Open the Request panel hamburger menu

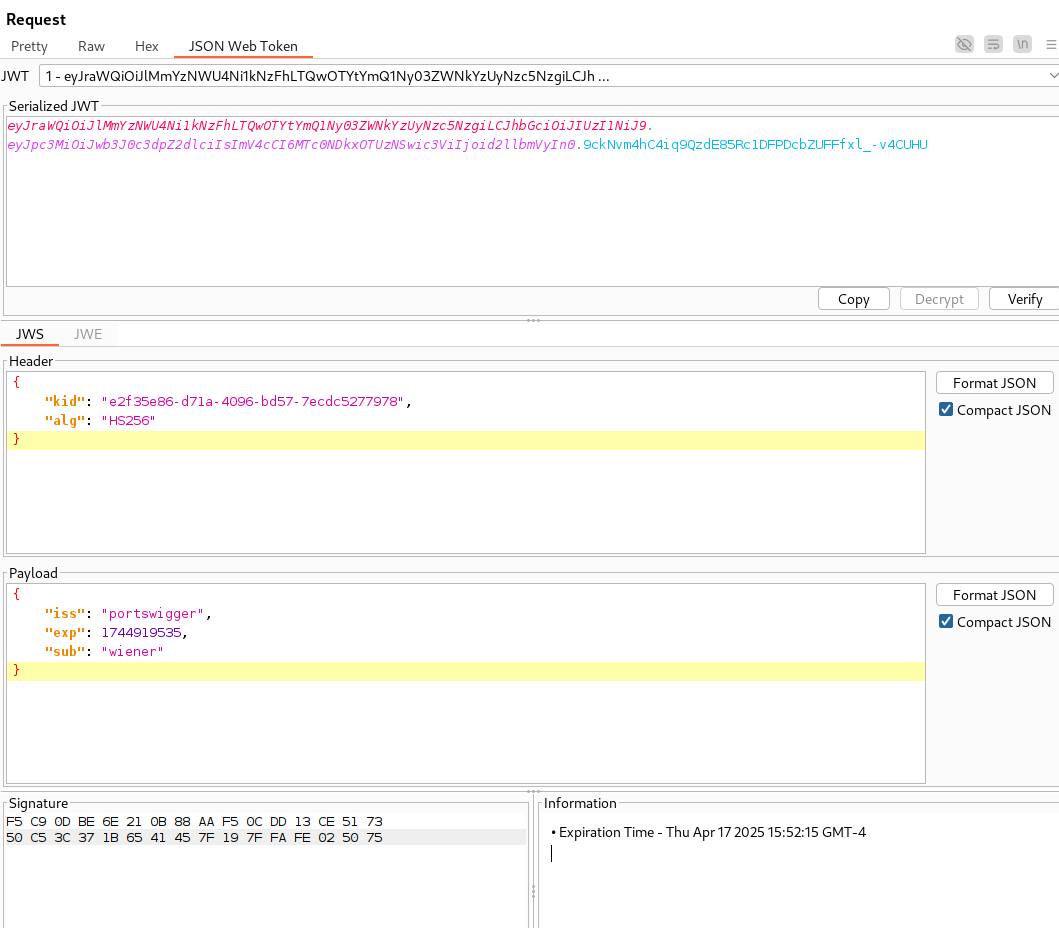(1051, 45)
